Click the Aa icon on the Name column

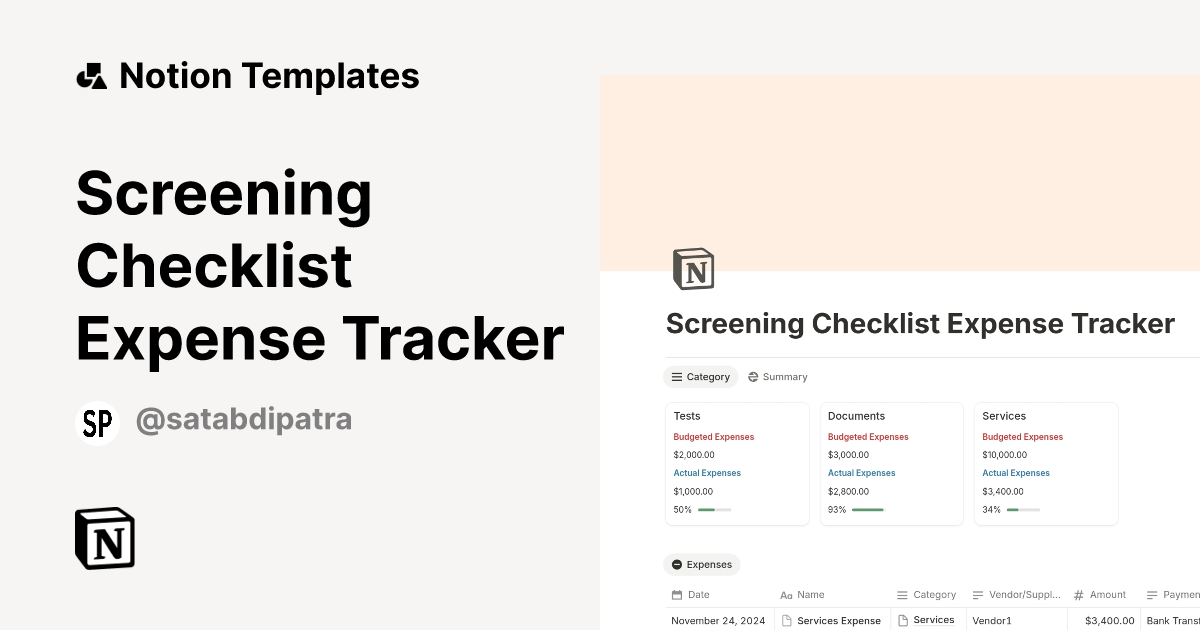[x=786, y=594]
